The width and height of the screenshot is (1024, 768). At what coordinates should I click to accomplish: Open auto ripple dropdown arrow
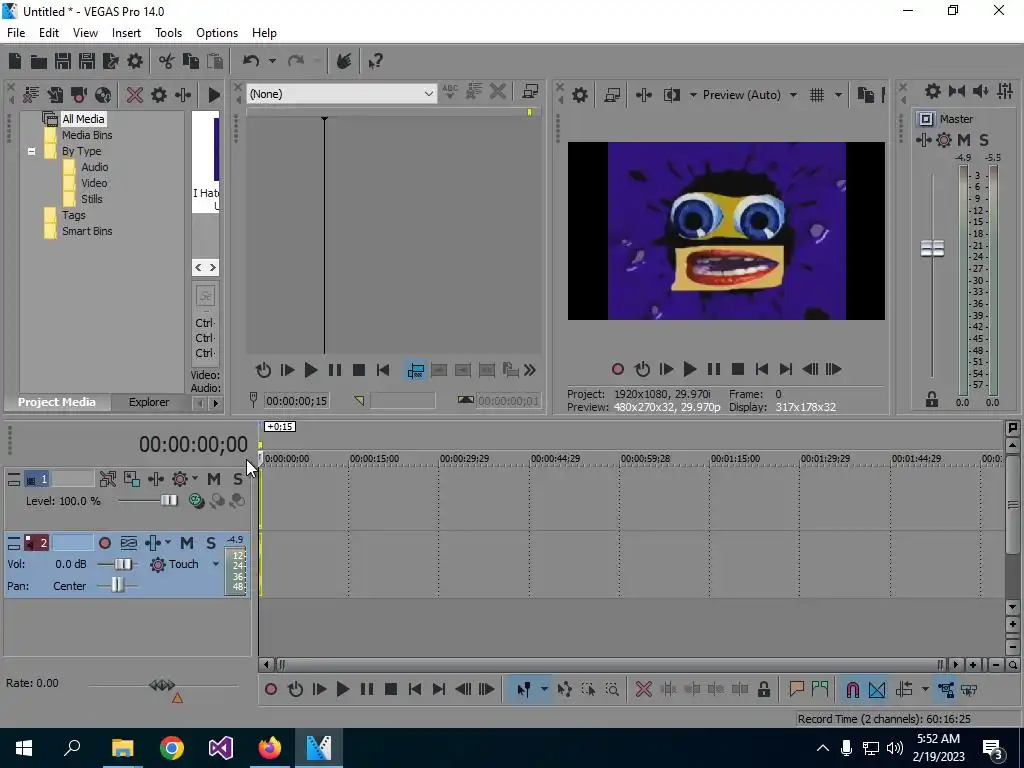(925, 690)
